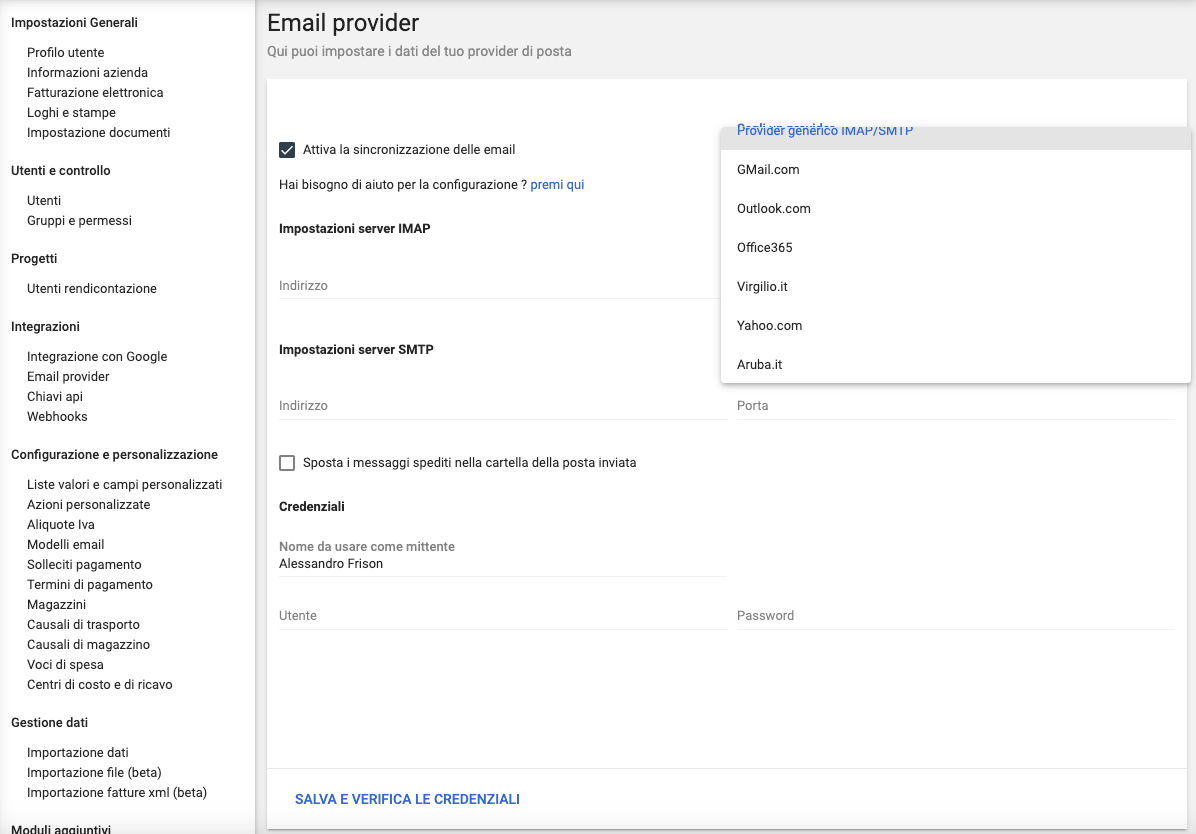Edit Nome da usare come mittente field
This screenshot has width=1196, height=834.
[502, 564]
